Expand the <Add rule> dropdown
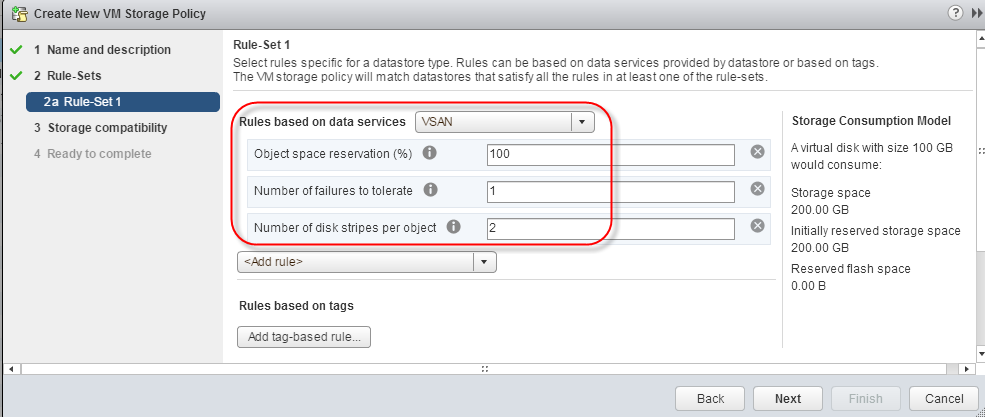 [x=367, y=262]
